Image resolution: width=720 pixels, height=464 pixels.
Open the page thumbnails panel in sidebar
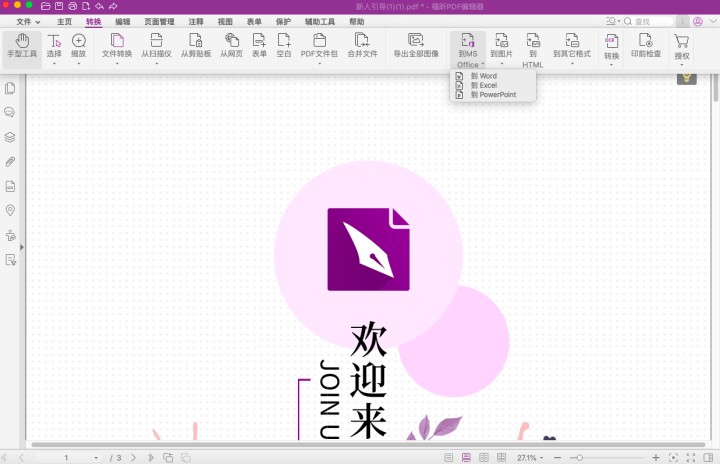[x=11, y=89]
